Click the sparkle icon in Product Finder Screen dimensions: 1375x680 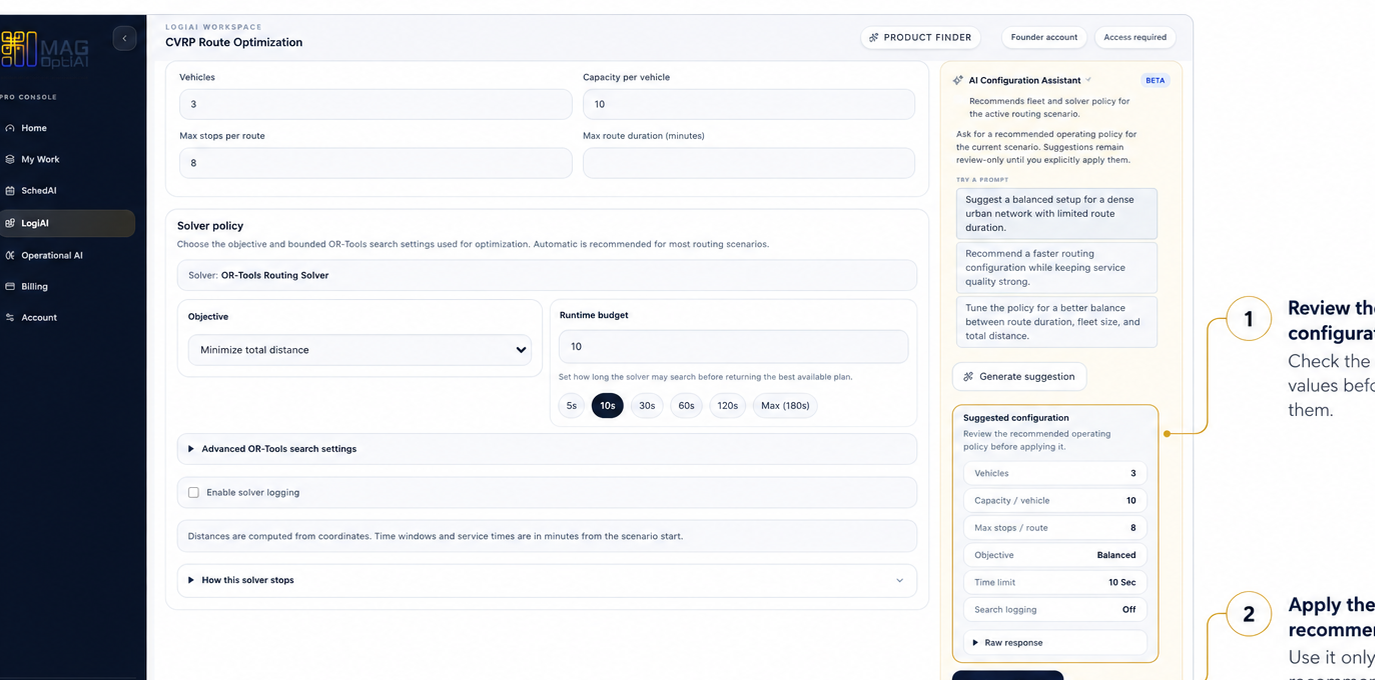coord(873,37)
